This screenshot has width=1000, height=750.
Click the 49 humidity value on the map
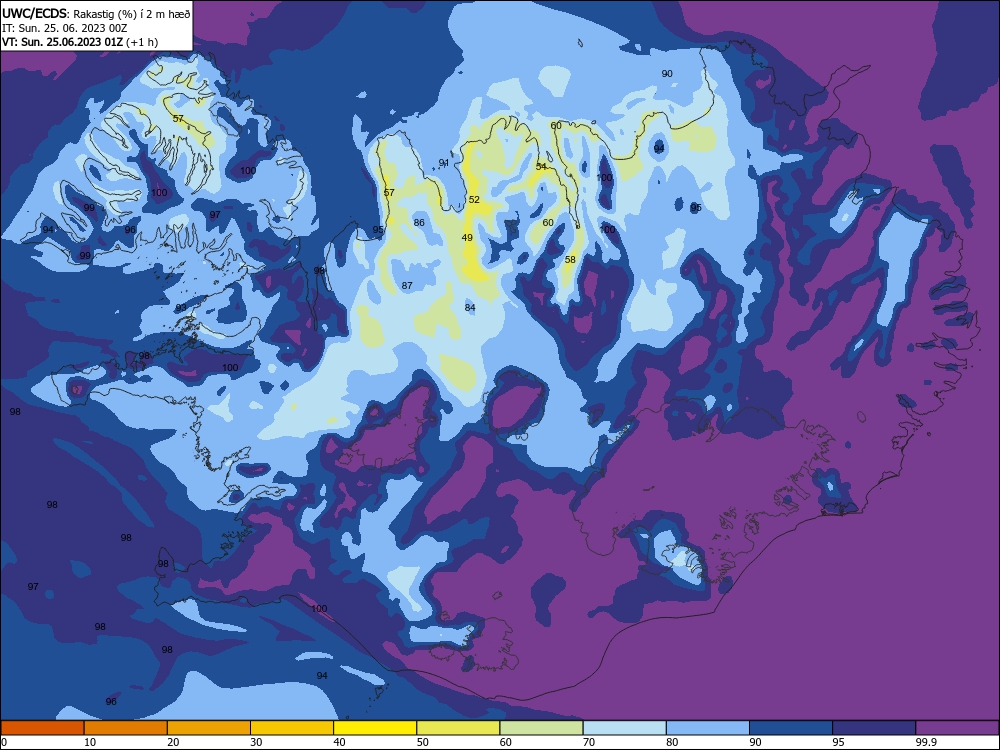coord(467,238)
